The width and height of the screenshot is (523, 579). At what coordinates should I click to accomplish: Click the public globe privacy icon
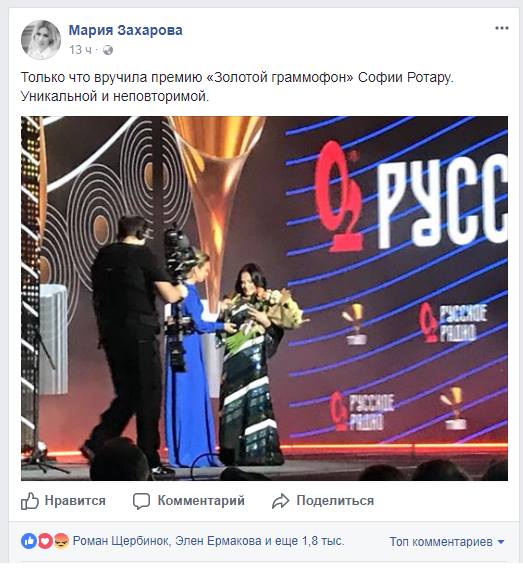[108, 50]
